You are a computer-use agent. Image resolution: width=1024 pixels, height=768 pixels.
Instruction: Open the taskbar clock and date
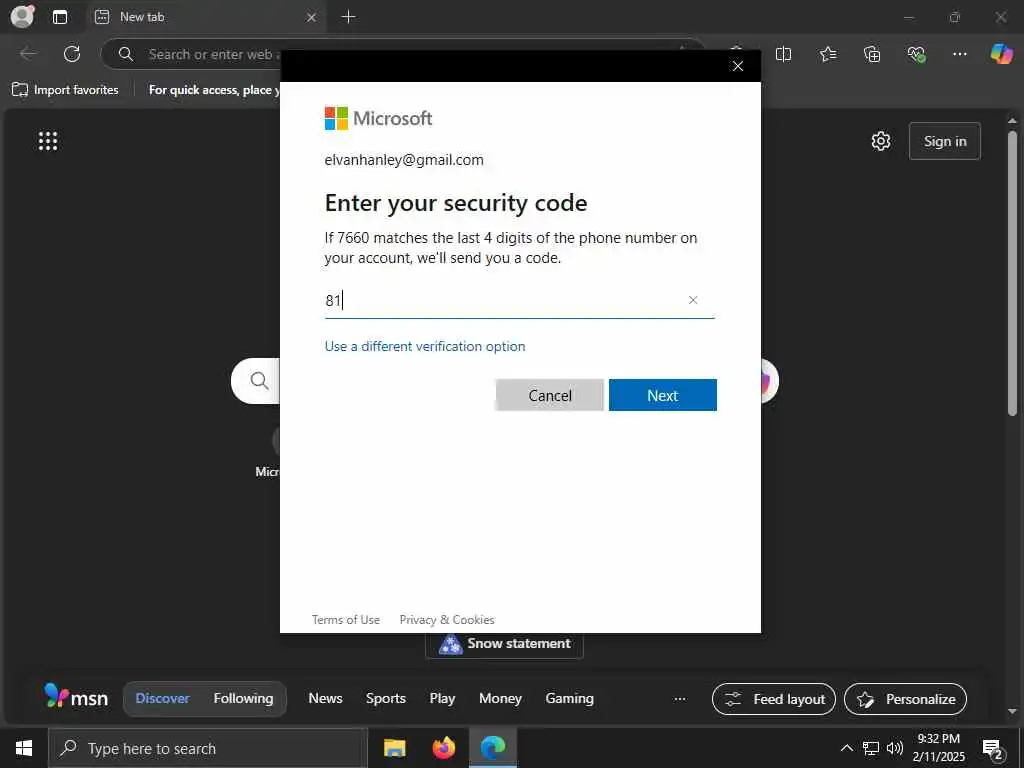tap(938, 748)
